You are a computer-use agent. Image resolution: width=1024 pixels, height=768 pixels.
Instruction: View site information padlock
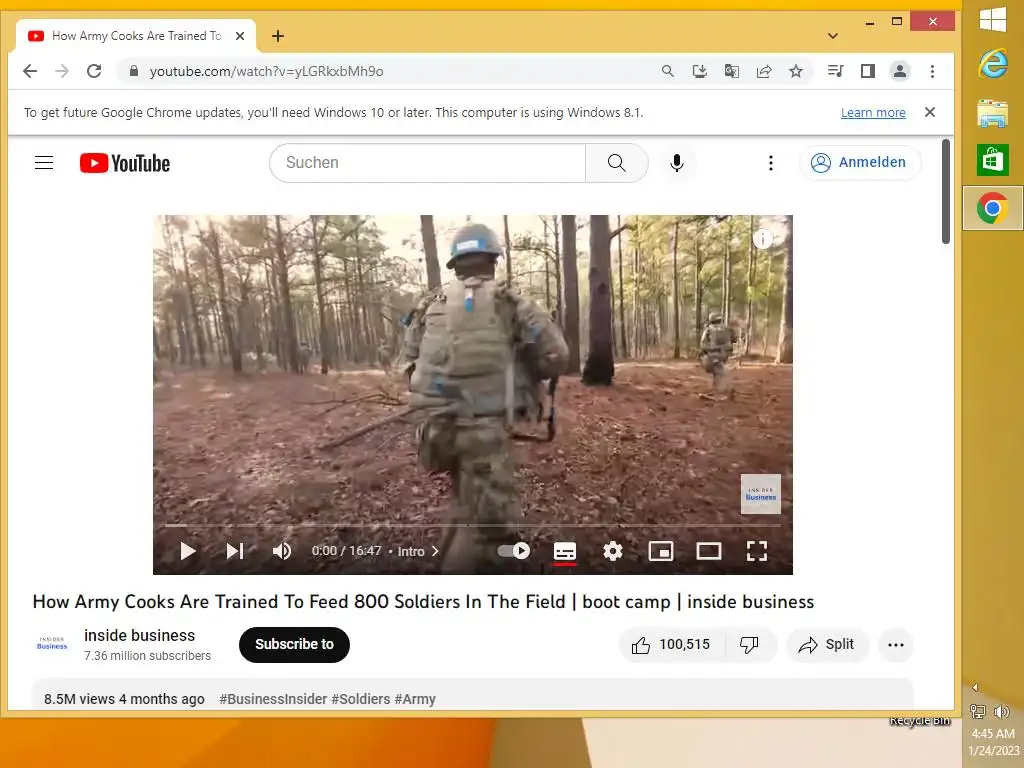pos(134,71)
